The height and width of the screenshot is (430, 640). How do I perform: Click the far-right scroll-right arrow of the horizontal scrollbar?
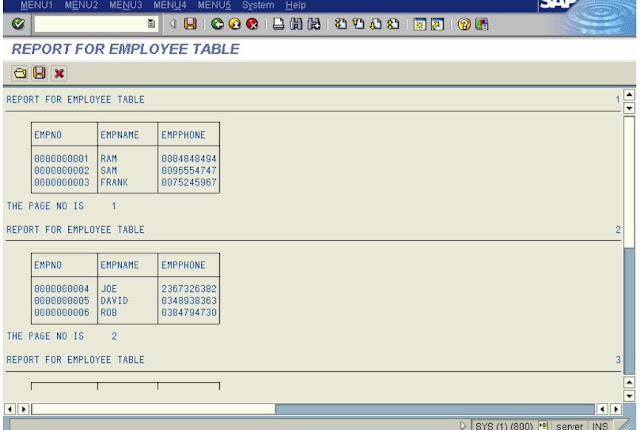(616, 409)
